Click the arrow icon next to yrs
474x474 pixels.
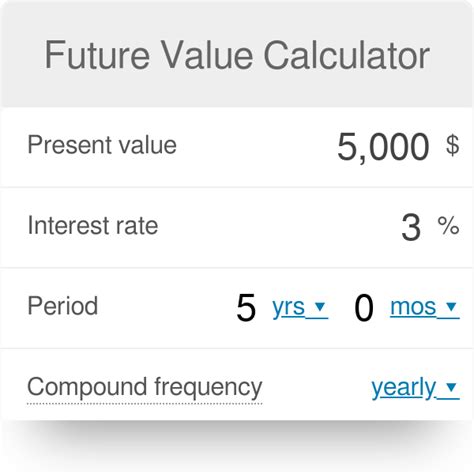pos(320,306)
